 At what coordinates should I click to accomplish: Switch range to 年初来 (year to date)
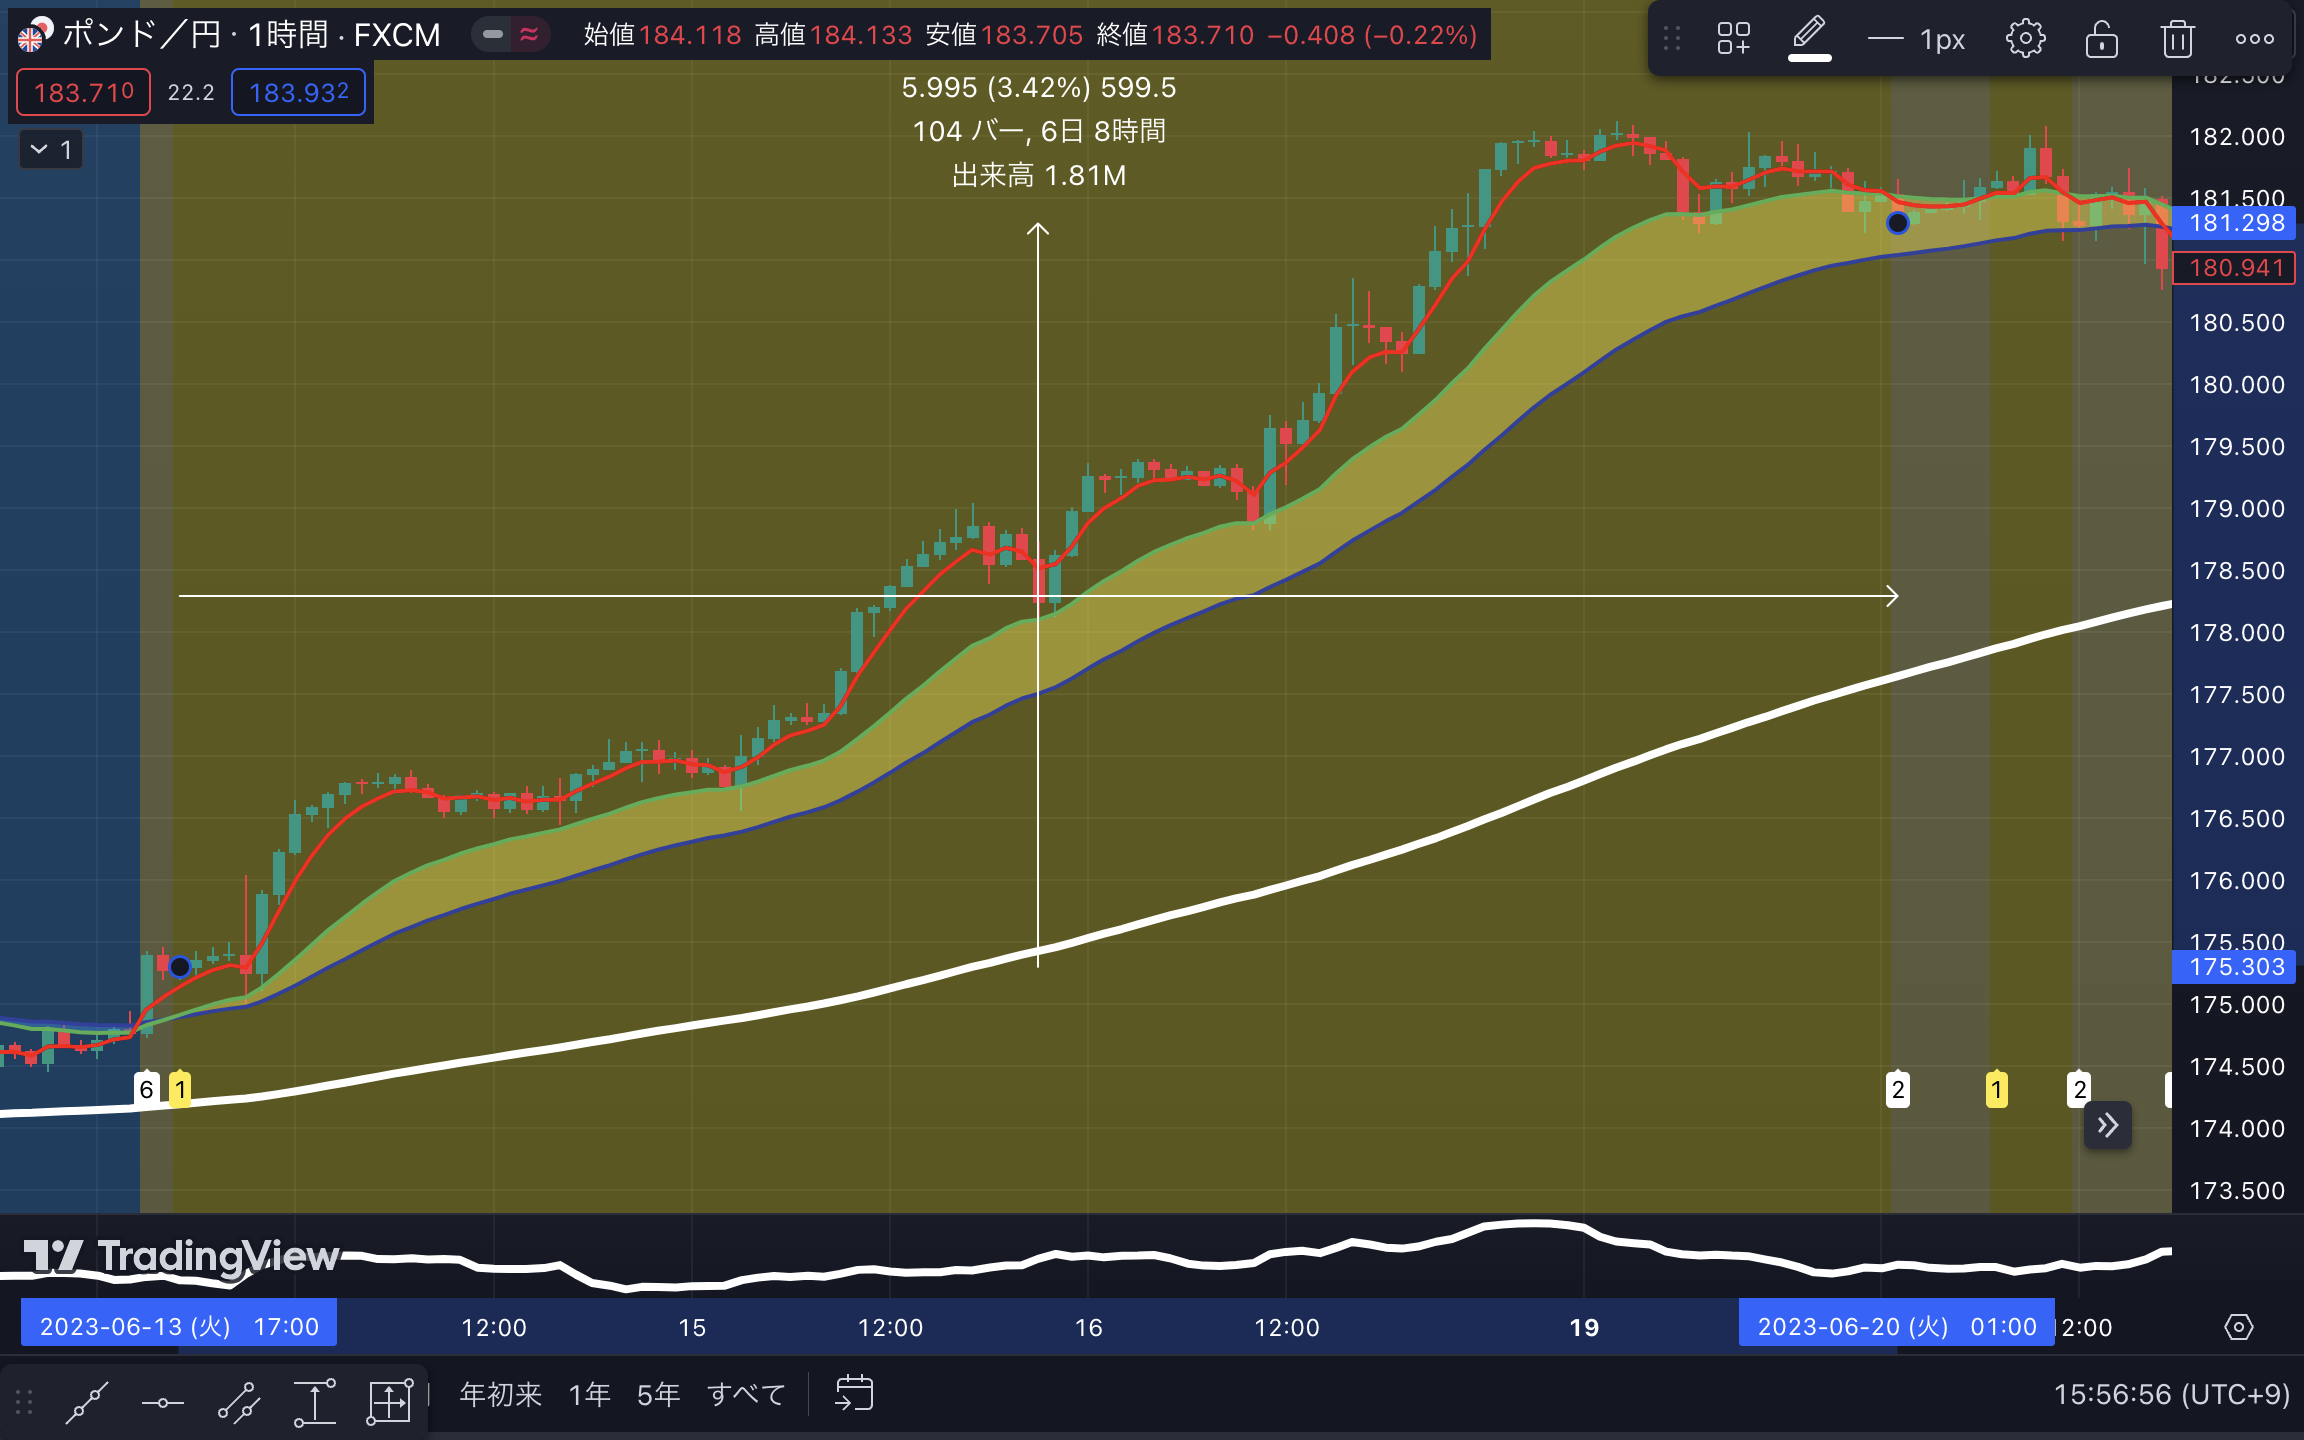click(500, 1394)
